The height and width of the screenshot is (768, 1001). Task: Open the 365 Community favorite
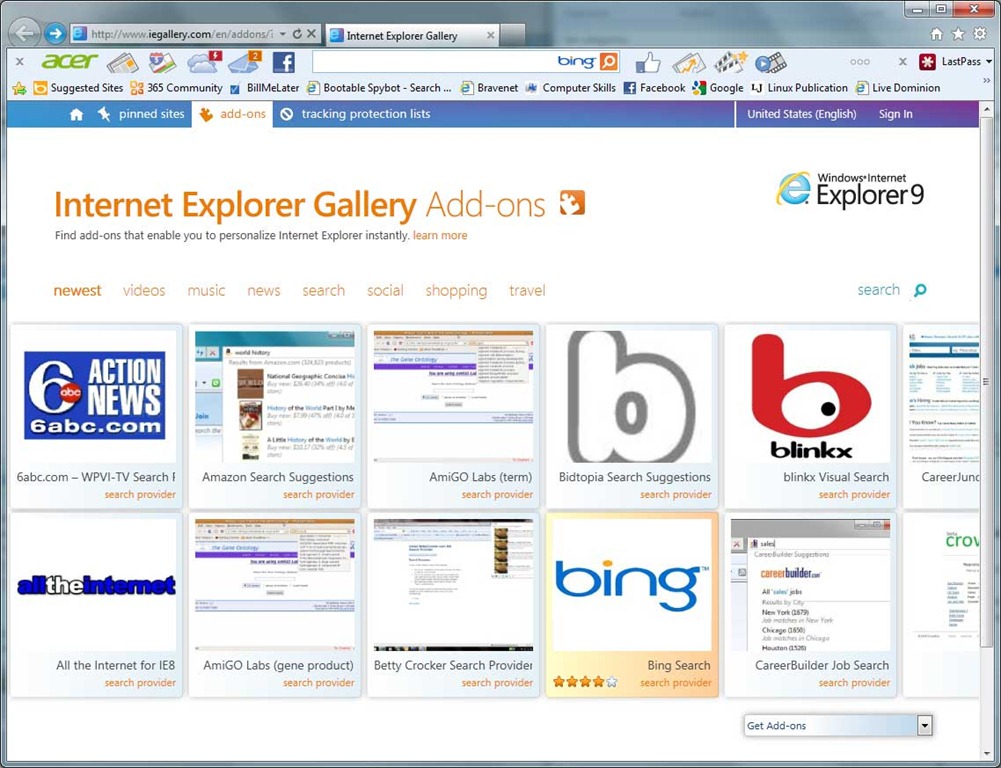[x=177, y=88]
